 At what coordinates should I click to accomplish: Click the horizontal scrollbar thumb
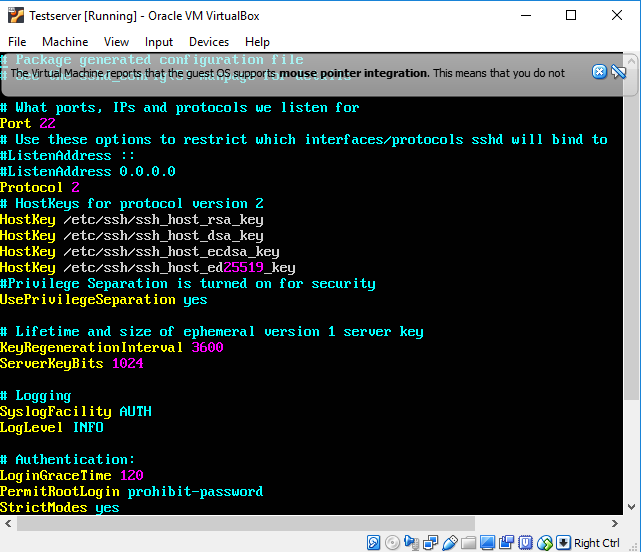coord(246,523)
